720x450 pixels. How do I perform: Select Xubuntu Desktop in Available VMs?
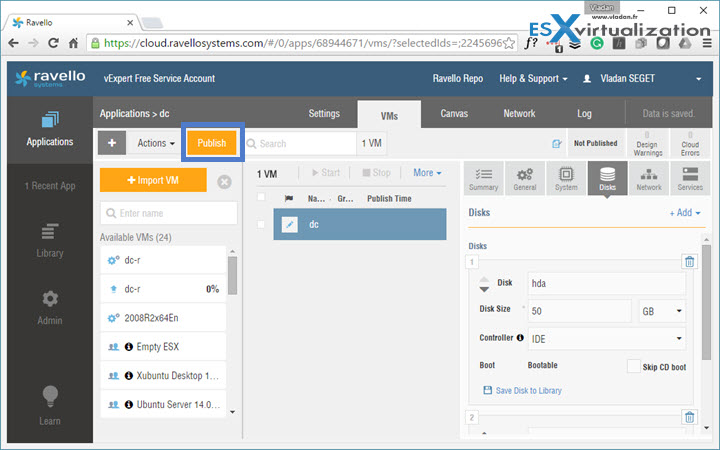(x=163, y=376)
